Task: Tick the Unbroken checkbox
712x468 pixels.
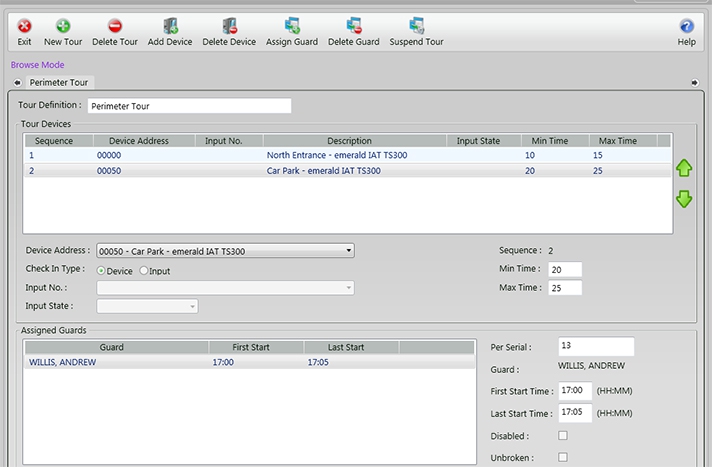Action: [563, 457]
